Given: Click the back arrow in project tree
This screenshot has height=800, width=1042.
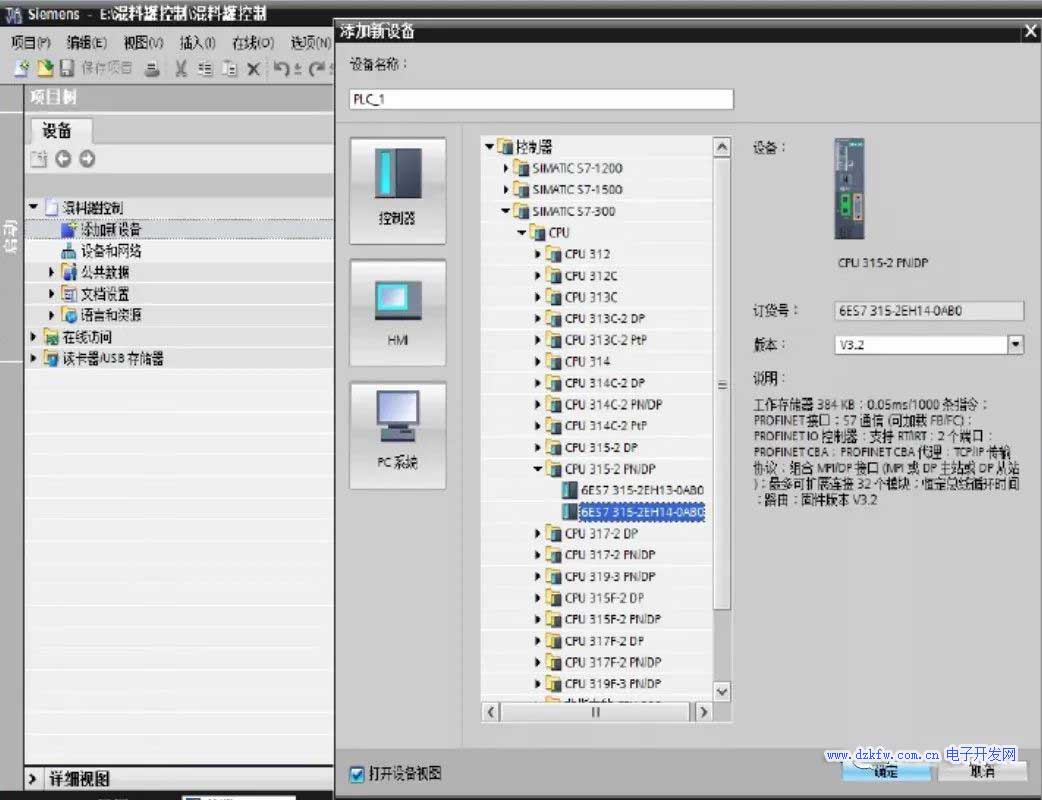Looking at the screenshot, I should point(63,159).
